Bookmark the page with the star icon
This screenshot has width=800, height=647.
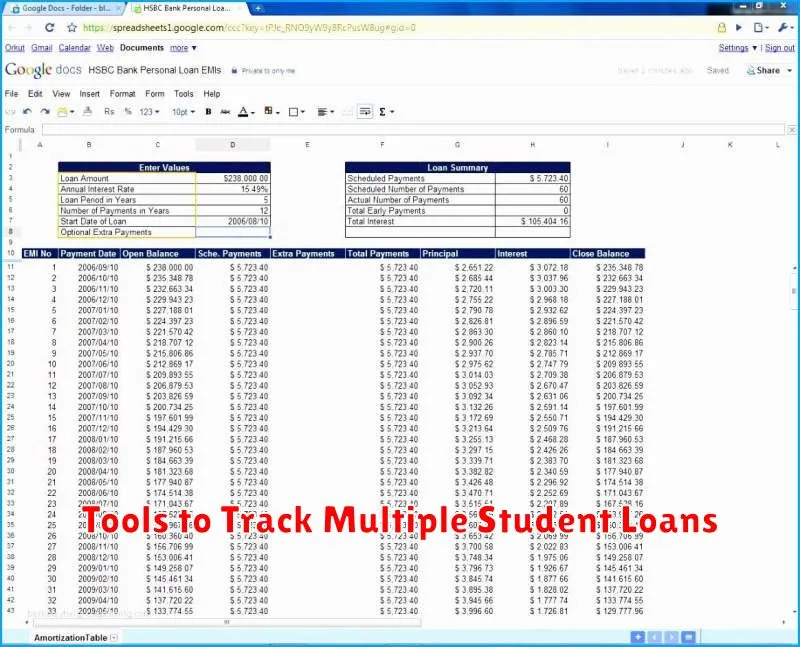(72, 28)
